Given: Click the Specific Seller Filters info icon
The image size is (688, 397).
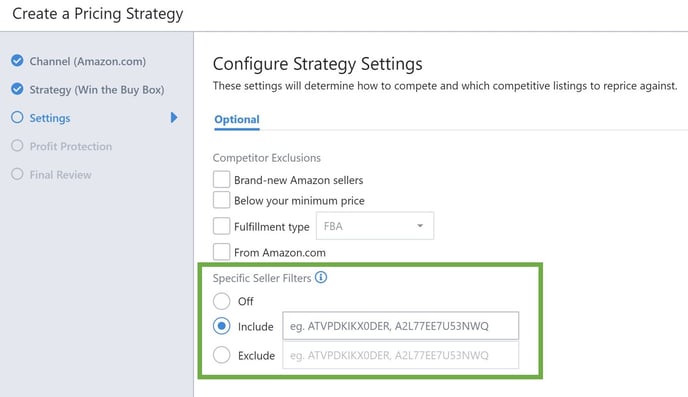Looking at the screenshot, I should (x=321, y=277).
